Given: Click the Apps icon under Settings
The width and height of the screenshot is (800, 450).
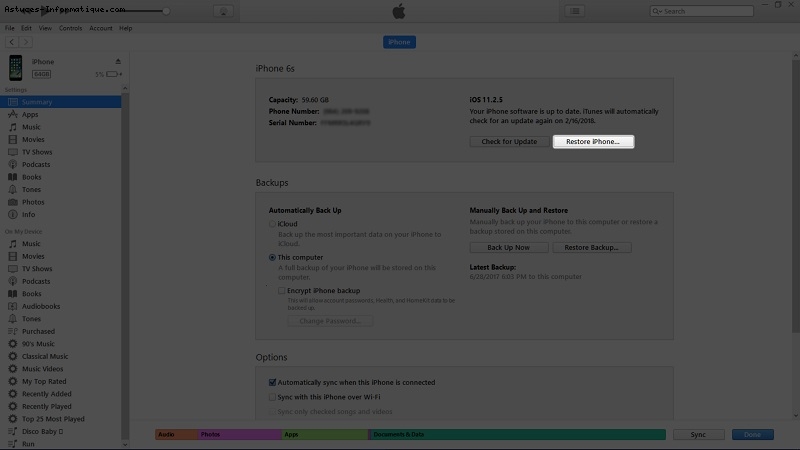Looking at the screenshot, I should pos(13,114).
